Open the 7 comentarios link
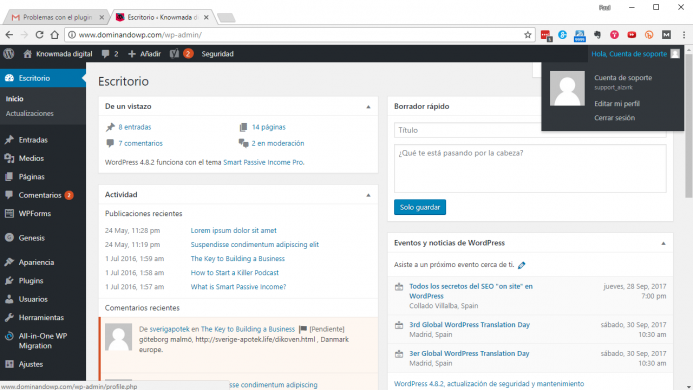Image resolution: width=693 pixels, height=390 pixels. [x=141, y=144]
